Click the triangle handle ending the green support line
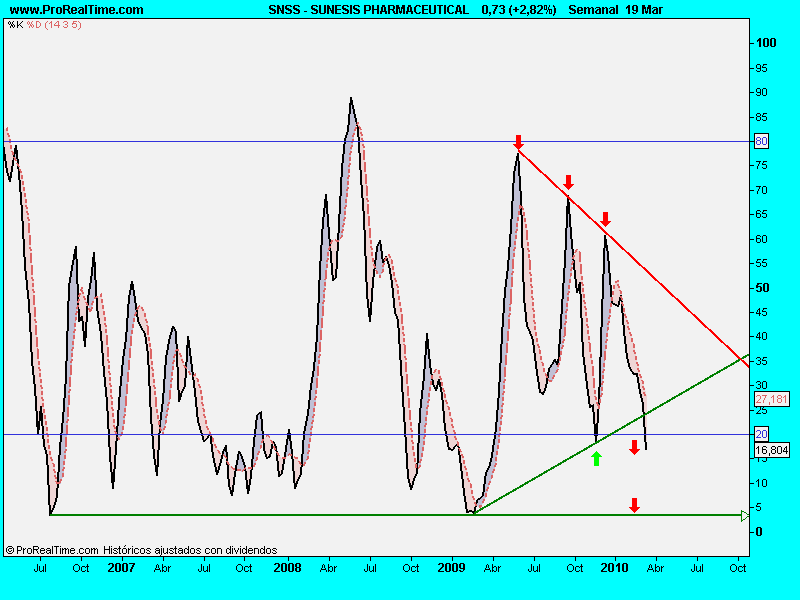This screenshot has height=600, width=800. 745,515
